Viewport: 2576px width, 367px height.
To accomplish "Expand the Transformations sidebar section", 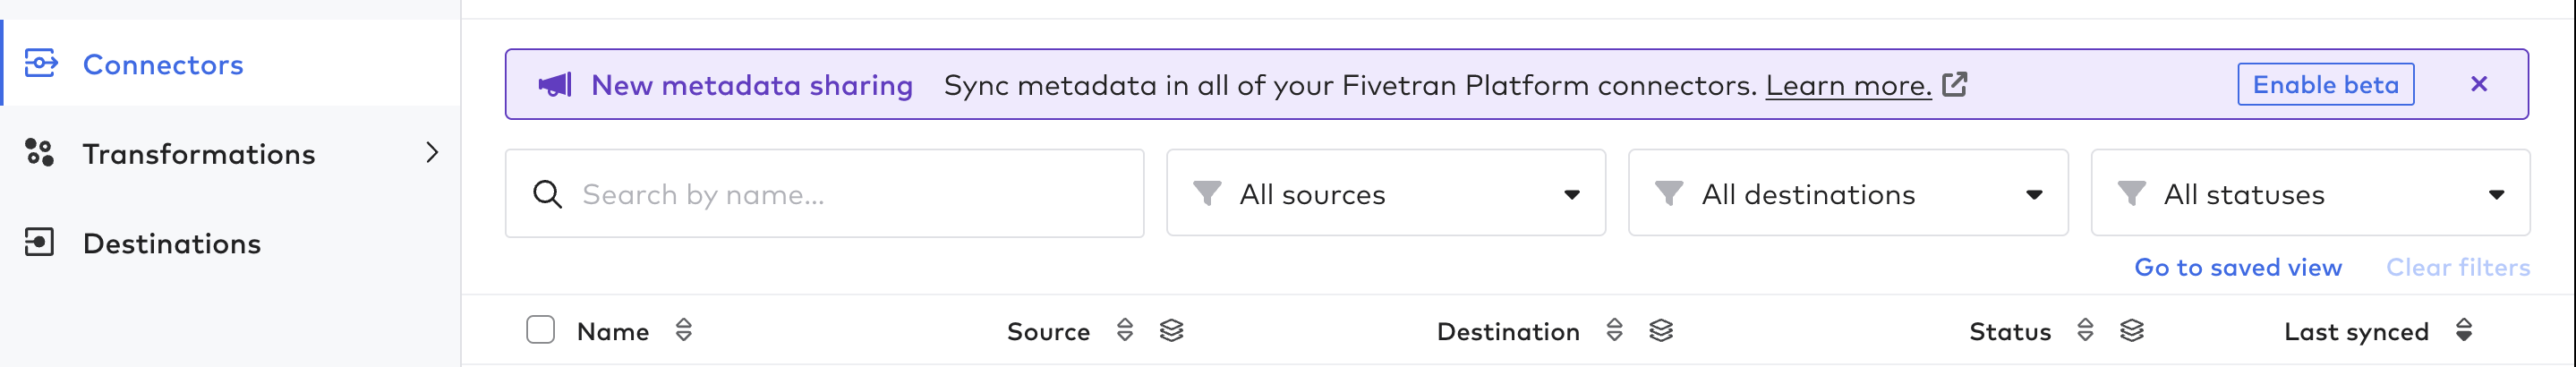I will click(432, 153).
